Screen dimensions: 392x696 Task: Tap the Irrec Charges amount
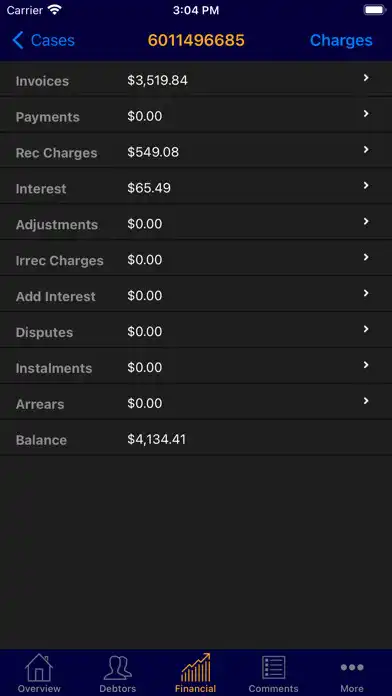point(145,260)
